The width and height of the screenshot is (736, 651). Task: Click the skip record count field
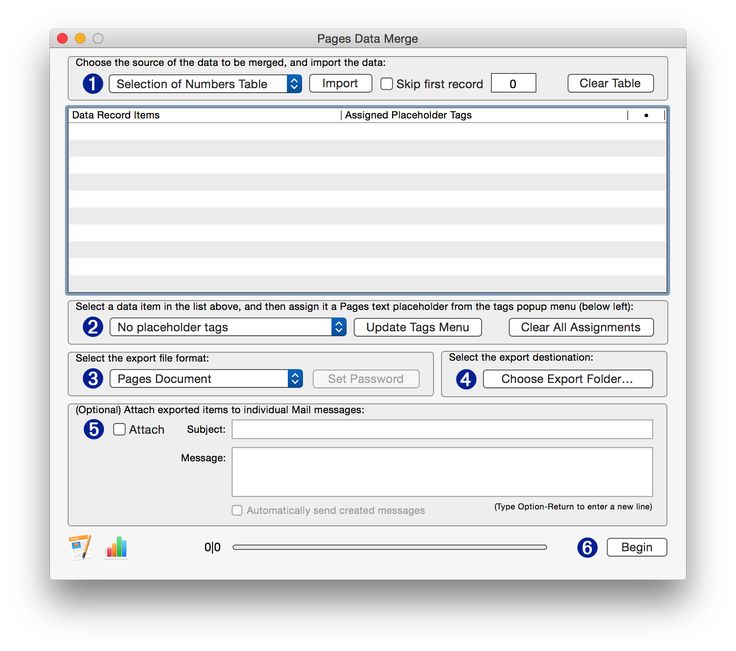click(x=513, y=84)
